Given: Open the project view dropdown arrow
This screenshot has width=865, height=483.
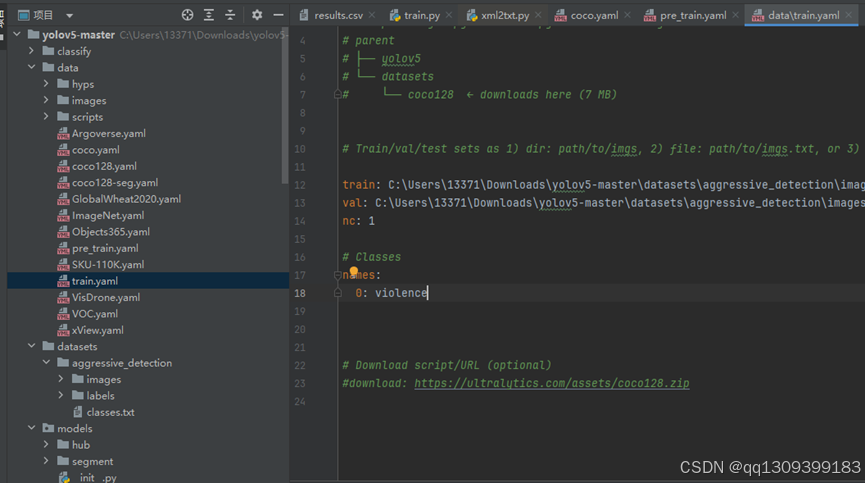Looking at the screenshot, I should 70,15.
